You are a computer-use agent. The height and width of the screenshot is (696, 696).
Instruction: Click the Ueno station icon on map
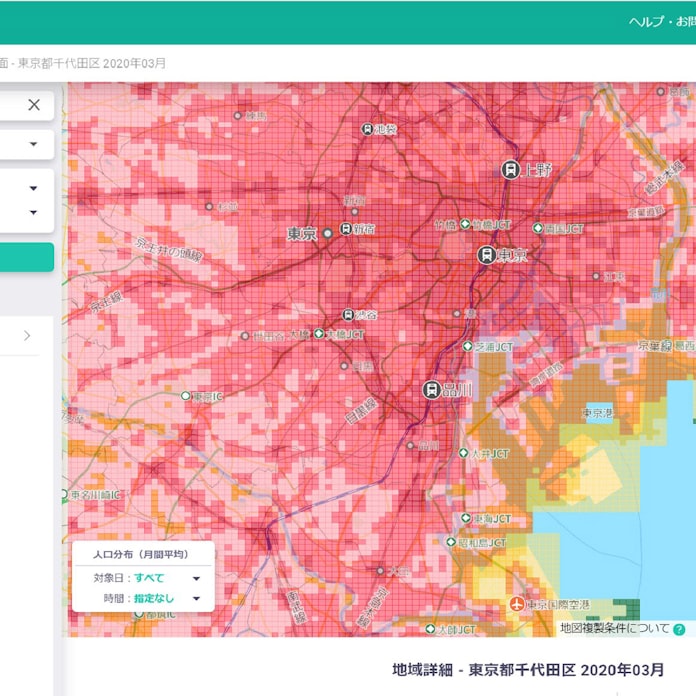[x=510, y=170]
